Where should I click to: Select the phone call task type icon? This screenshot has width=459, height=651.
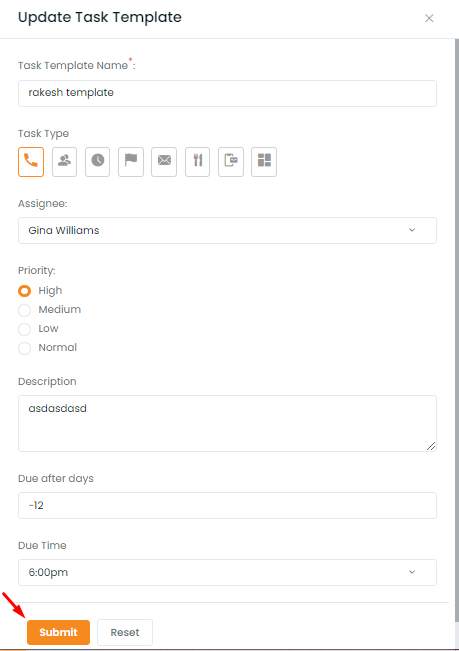31,162
